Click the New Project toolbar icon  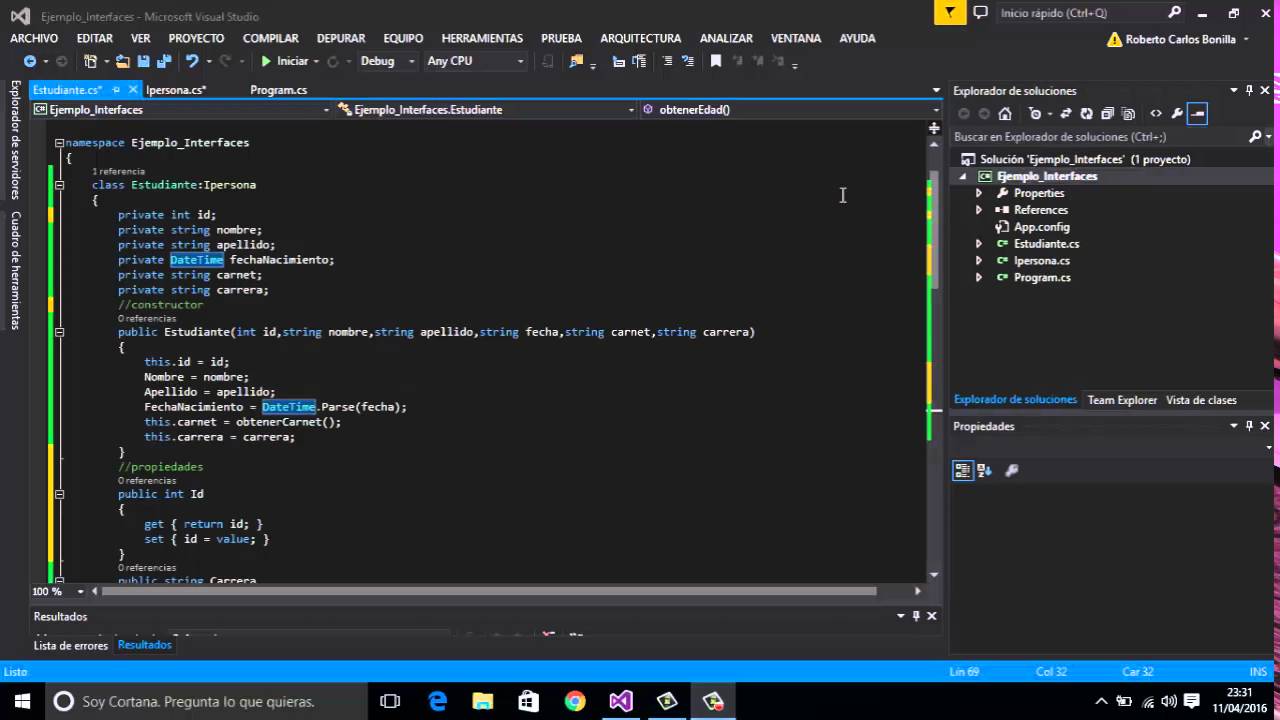pos(91,61)
